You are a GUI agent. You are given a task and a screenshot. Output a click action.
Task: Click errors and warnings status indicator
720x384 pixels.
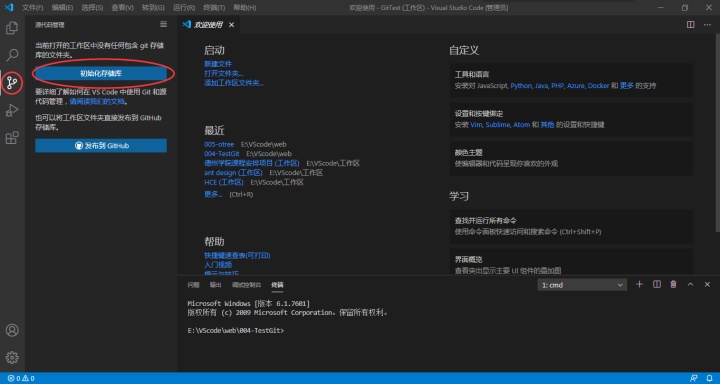(21, 378)
